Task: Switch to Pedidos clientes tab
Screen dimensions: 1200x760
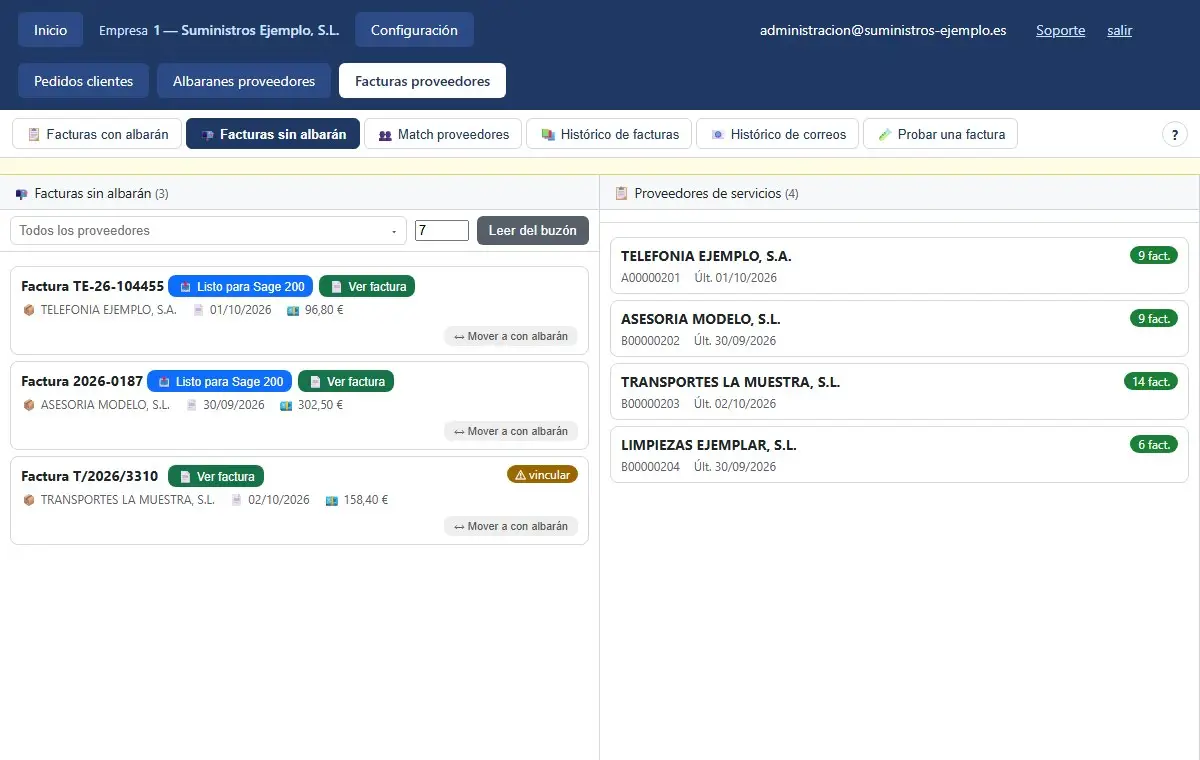Action: (83, 81)
